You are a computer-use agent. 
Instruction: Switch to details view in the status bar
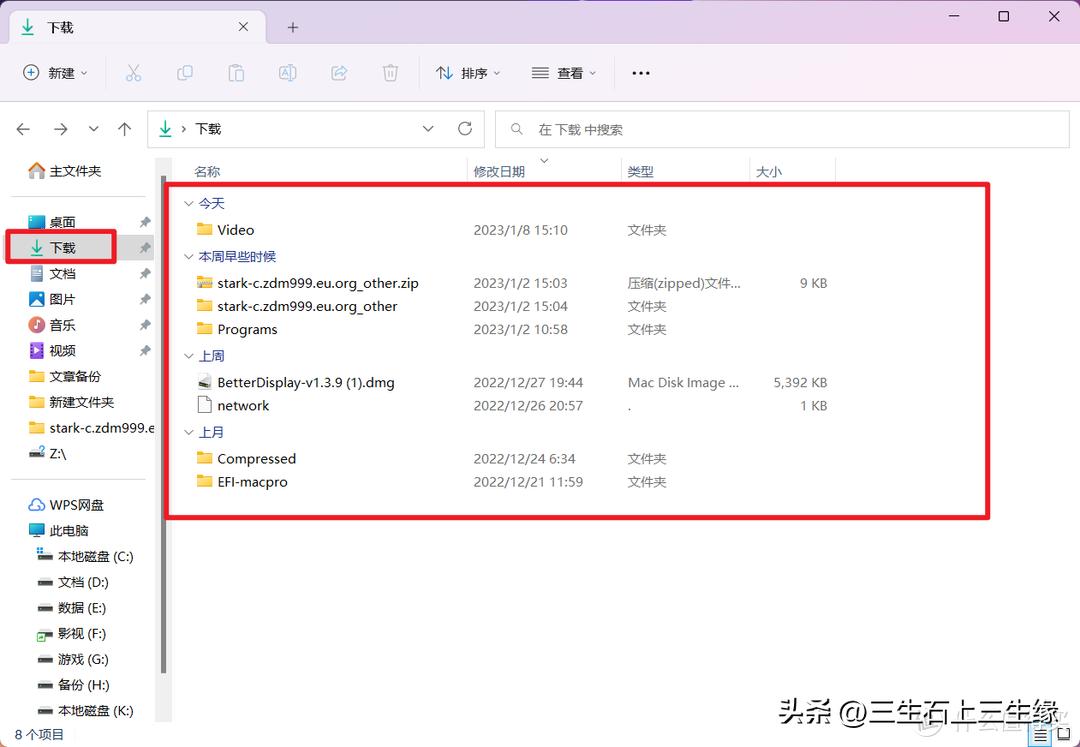tap(1040, 734)
